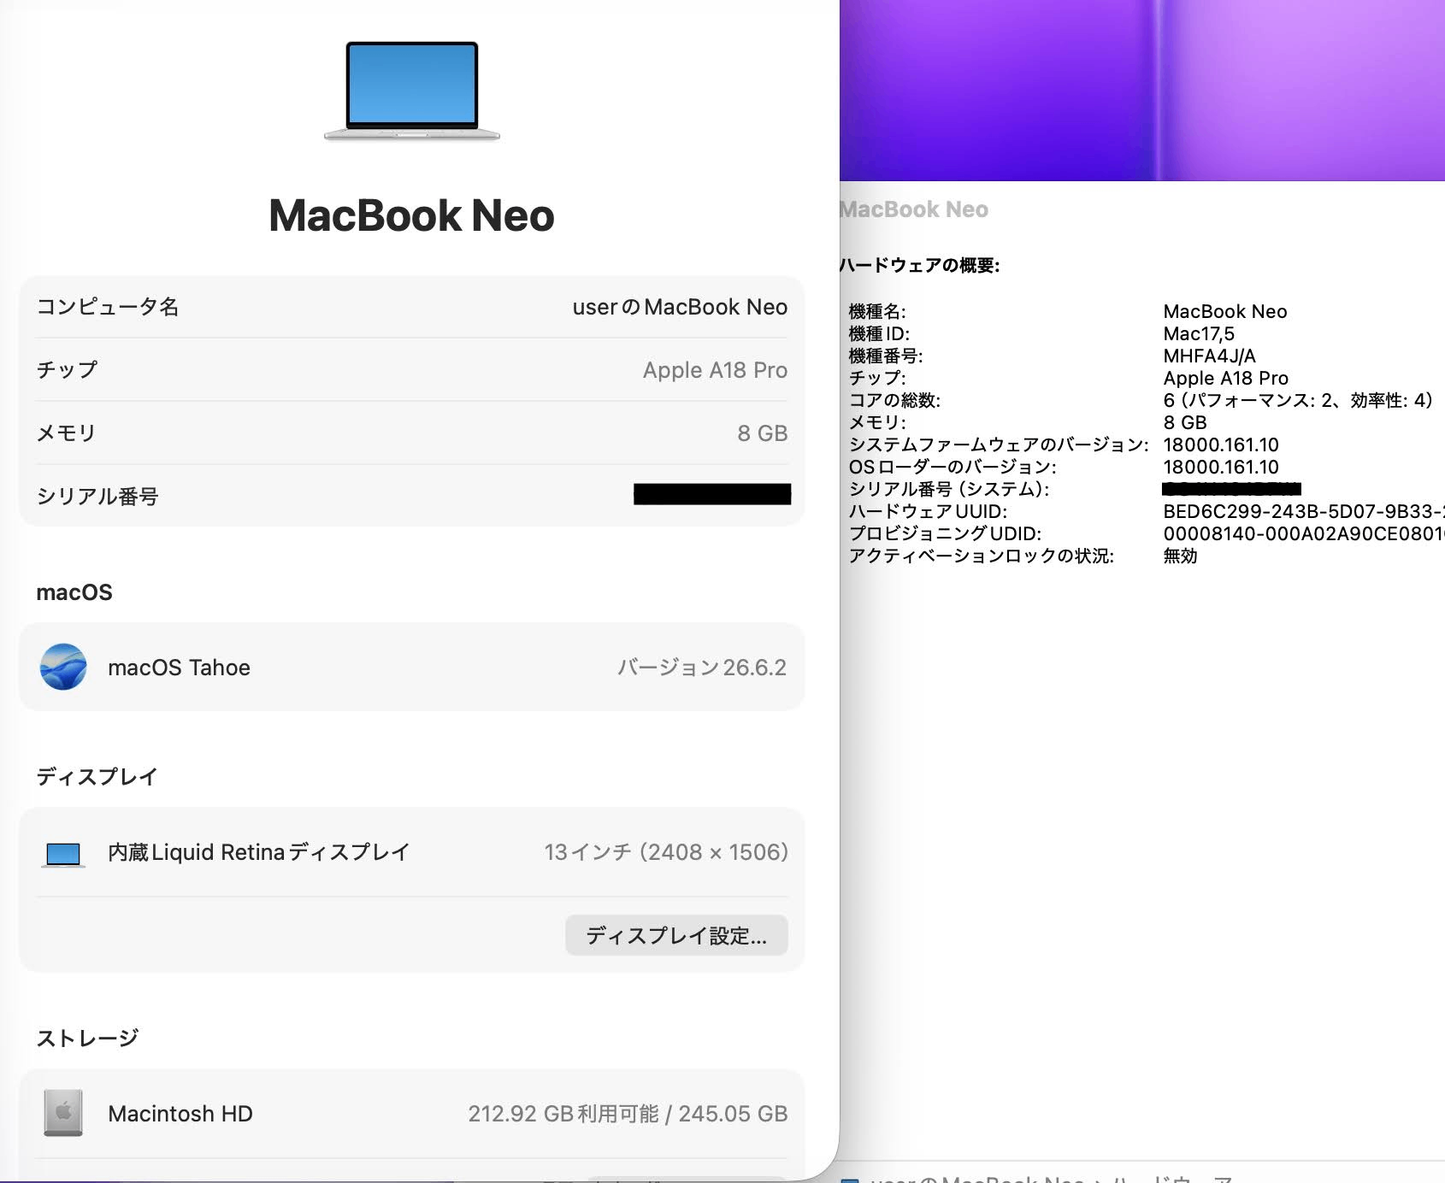Click the Macintosh HD drive icon
The image size is (1445, 1183).
[63, 1113]
